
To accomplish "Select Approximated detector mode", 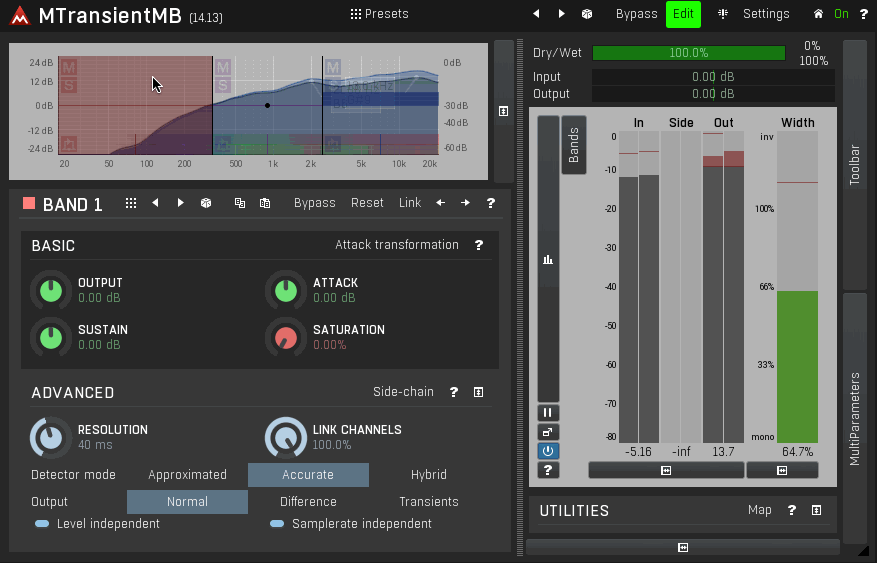I will tap(187, 475).
